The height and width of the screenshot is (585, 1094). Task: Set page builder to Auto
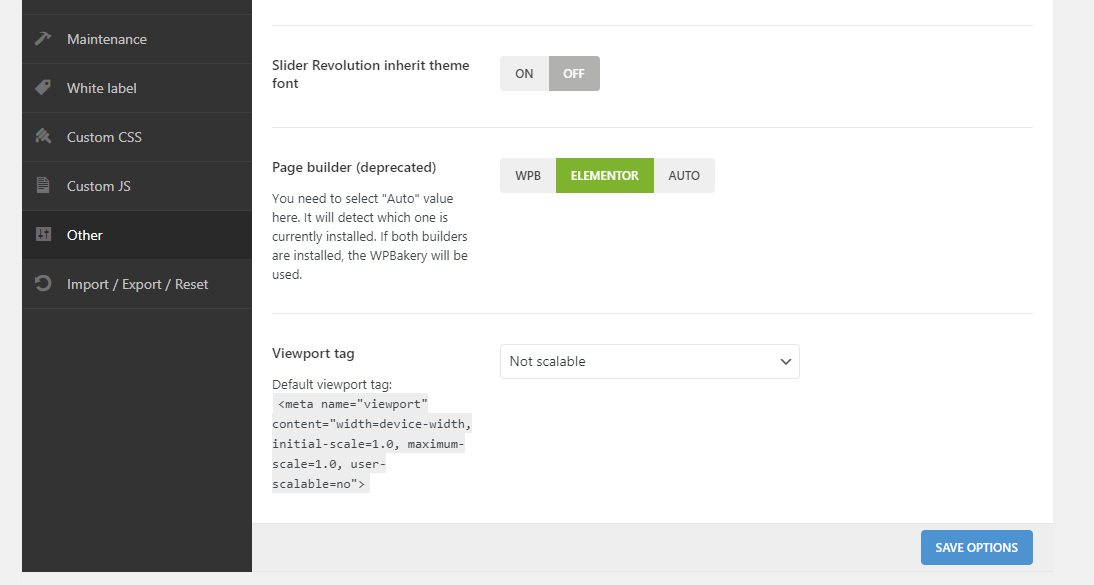(684, 176)
